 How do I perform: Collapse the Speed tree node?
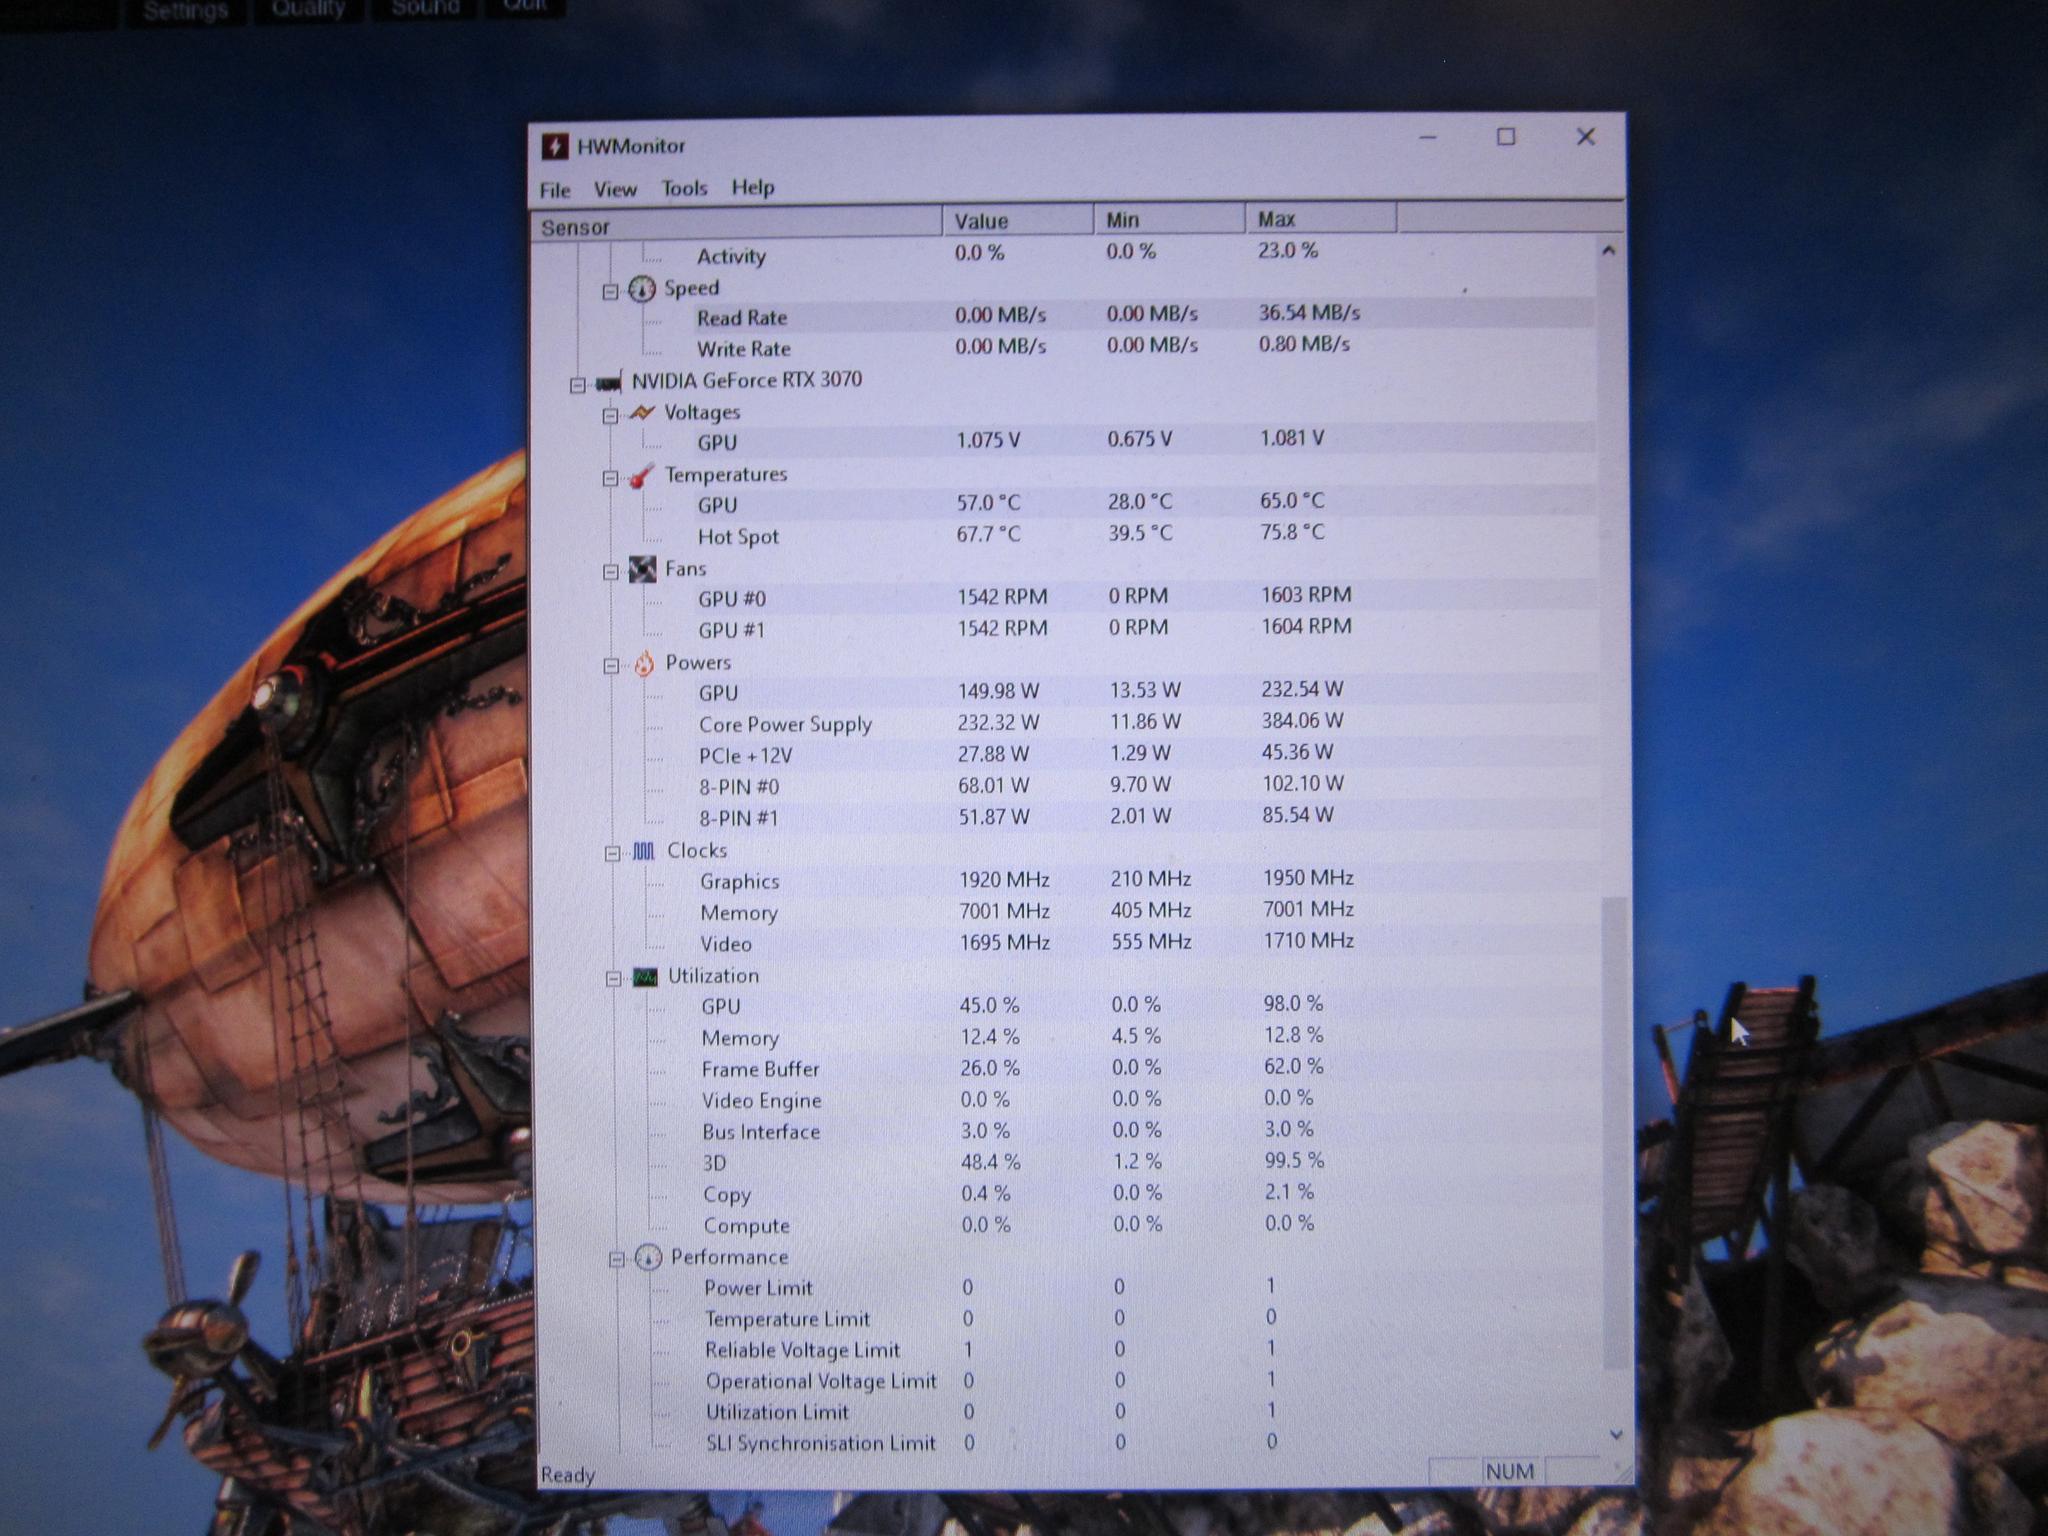[x=609, y=292]
